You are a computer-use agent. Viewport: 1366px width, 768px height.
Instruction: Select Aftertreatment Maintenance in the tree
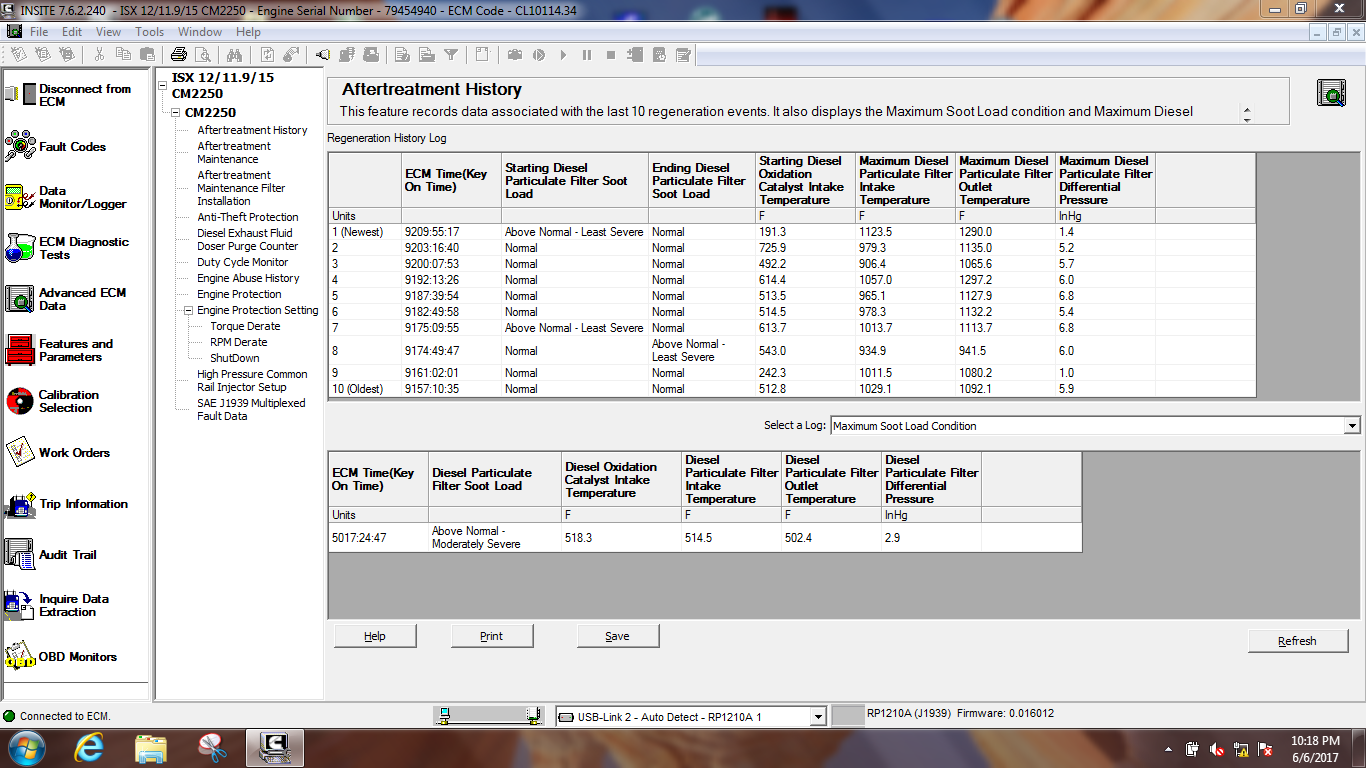point(234,152)
